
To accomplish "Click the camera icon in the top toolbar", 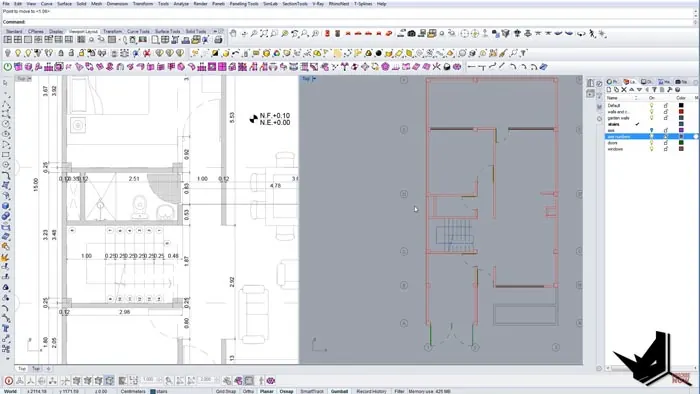I will click(x=412, y=33).
